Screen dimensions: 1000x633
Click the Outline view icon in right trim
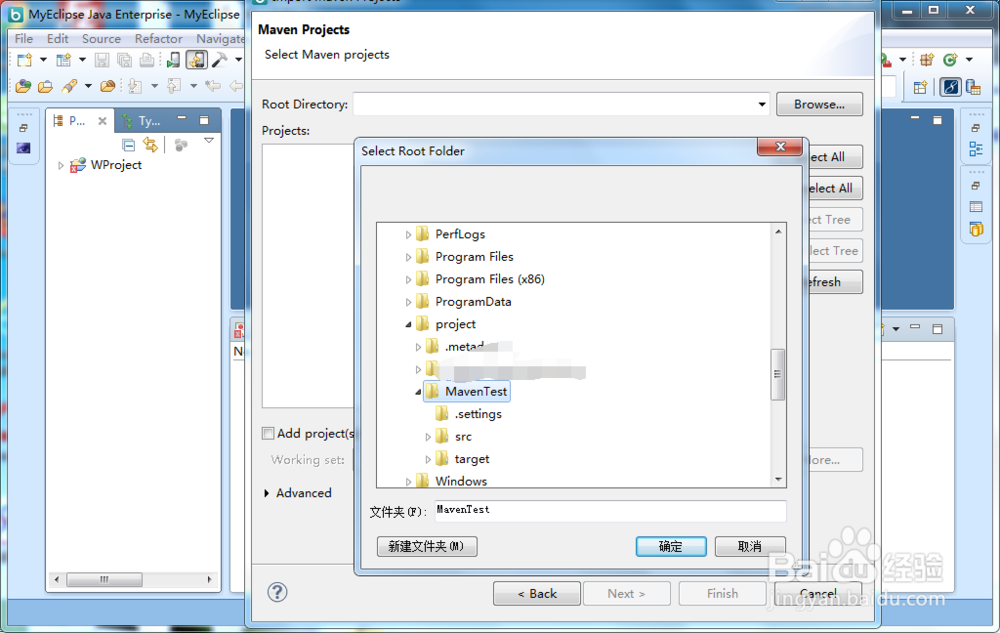tap(976, 149)
